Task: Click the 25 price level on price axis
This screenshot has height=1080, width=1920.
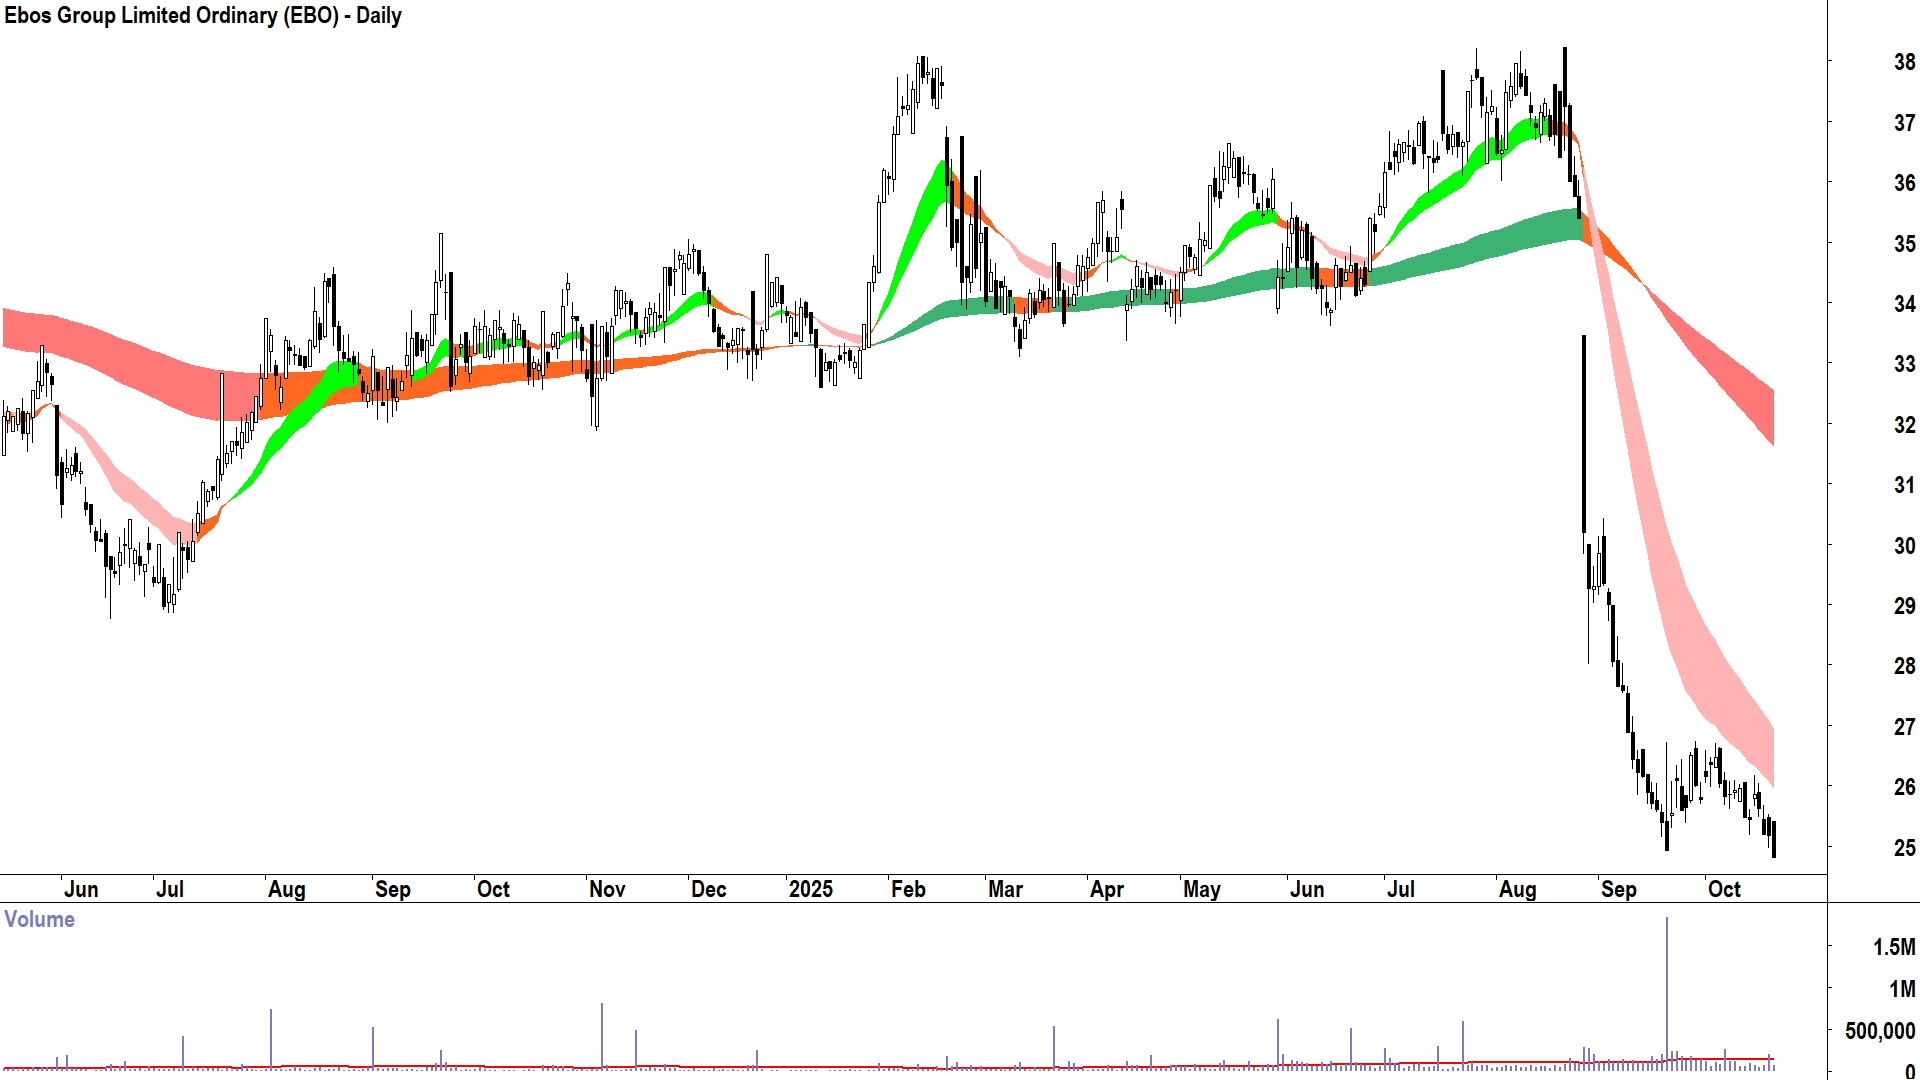Action: coord(1904,848)
